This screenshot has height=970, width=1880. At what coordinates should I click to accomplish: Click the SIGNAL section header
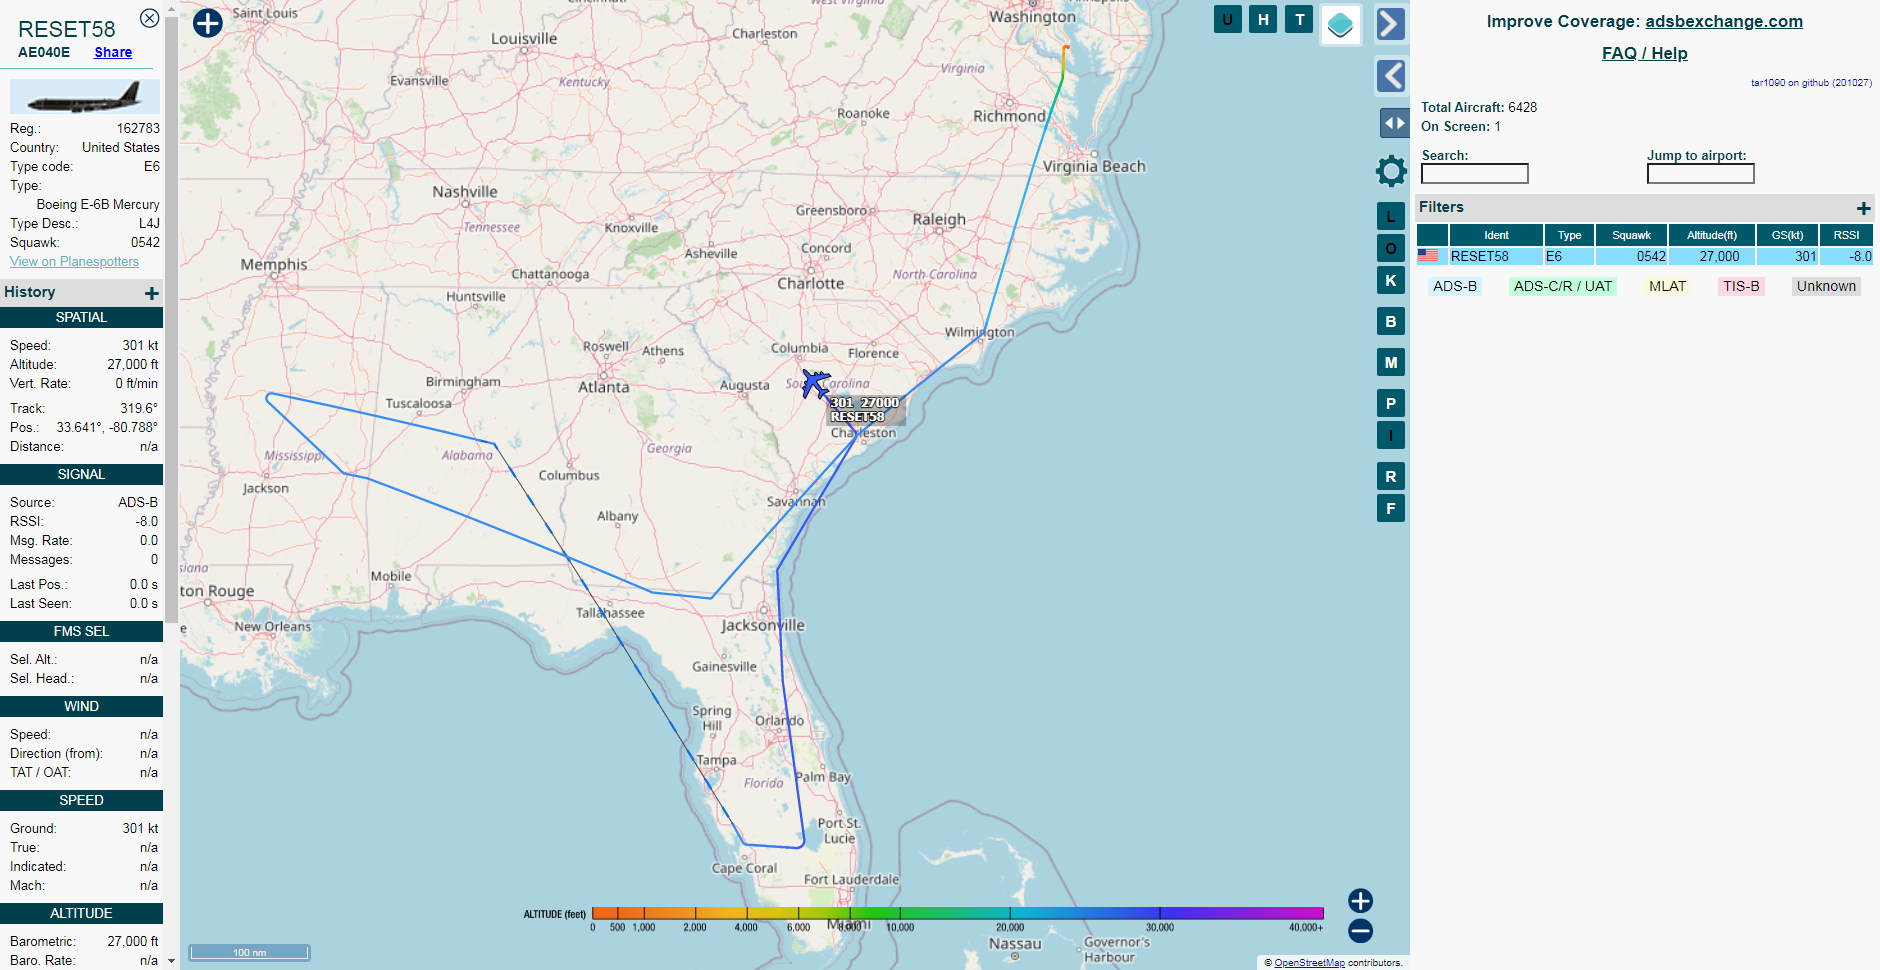(81, 474)
